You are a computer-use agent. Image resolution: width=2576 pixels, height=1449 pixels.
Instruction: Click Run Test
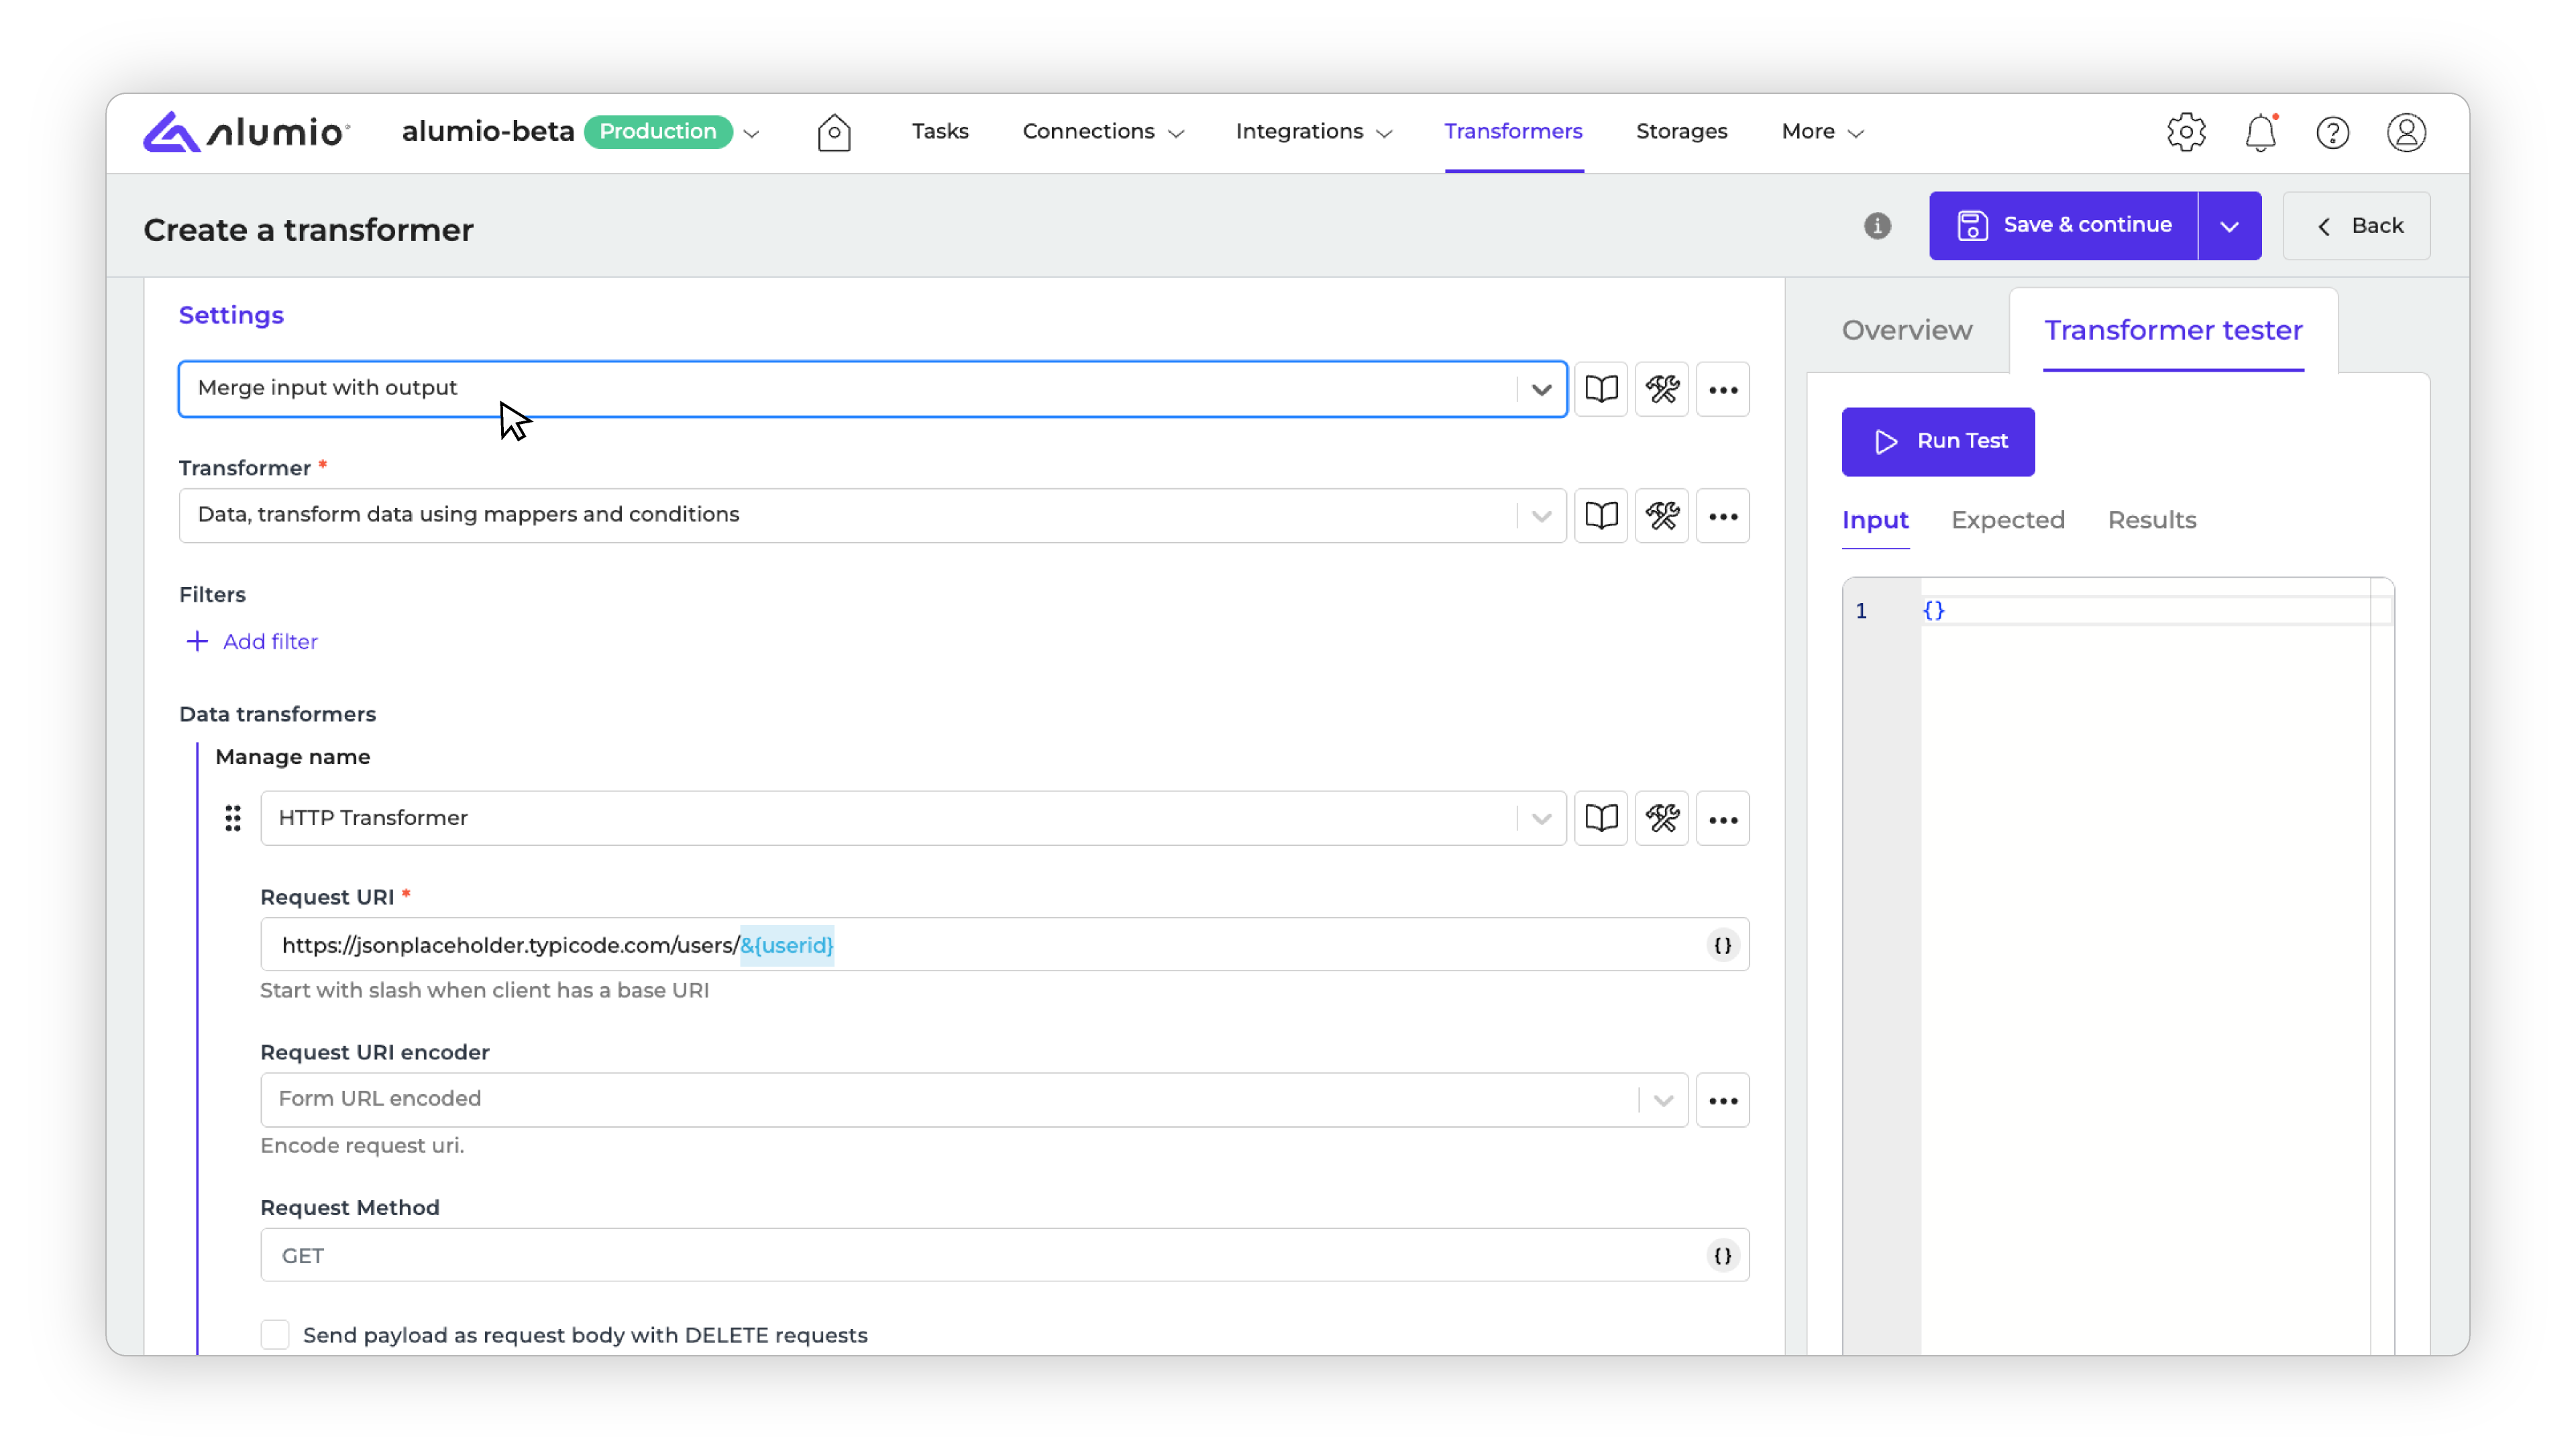pyautogui.click(x=1938, y=442)
